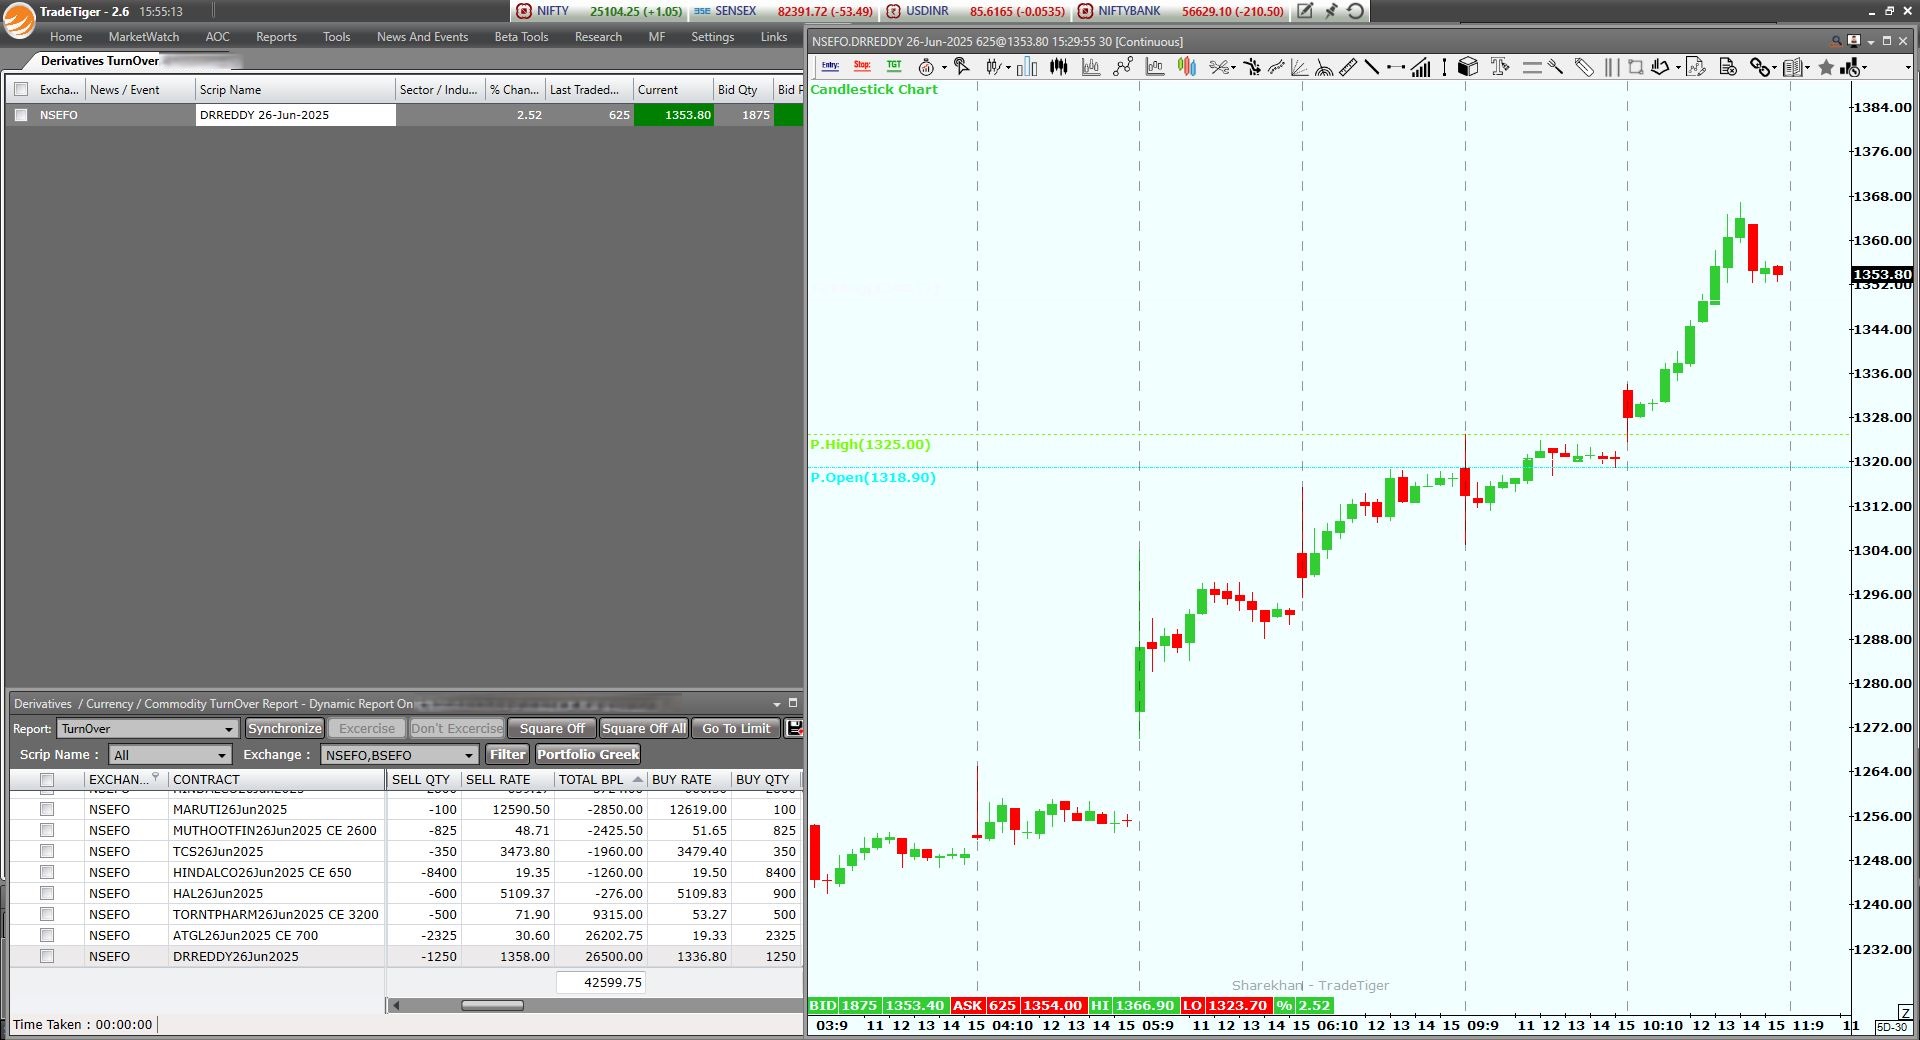Select the colored green-blue candles icon
This screenshot has height=1040, width=1920.
click(1187, 67)
